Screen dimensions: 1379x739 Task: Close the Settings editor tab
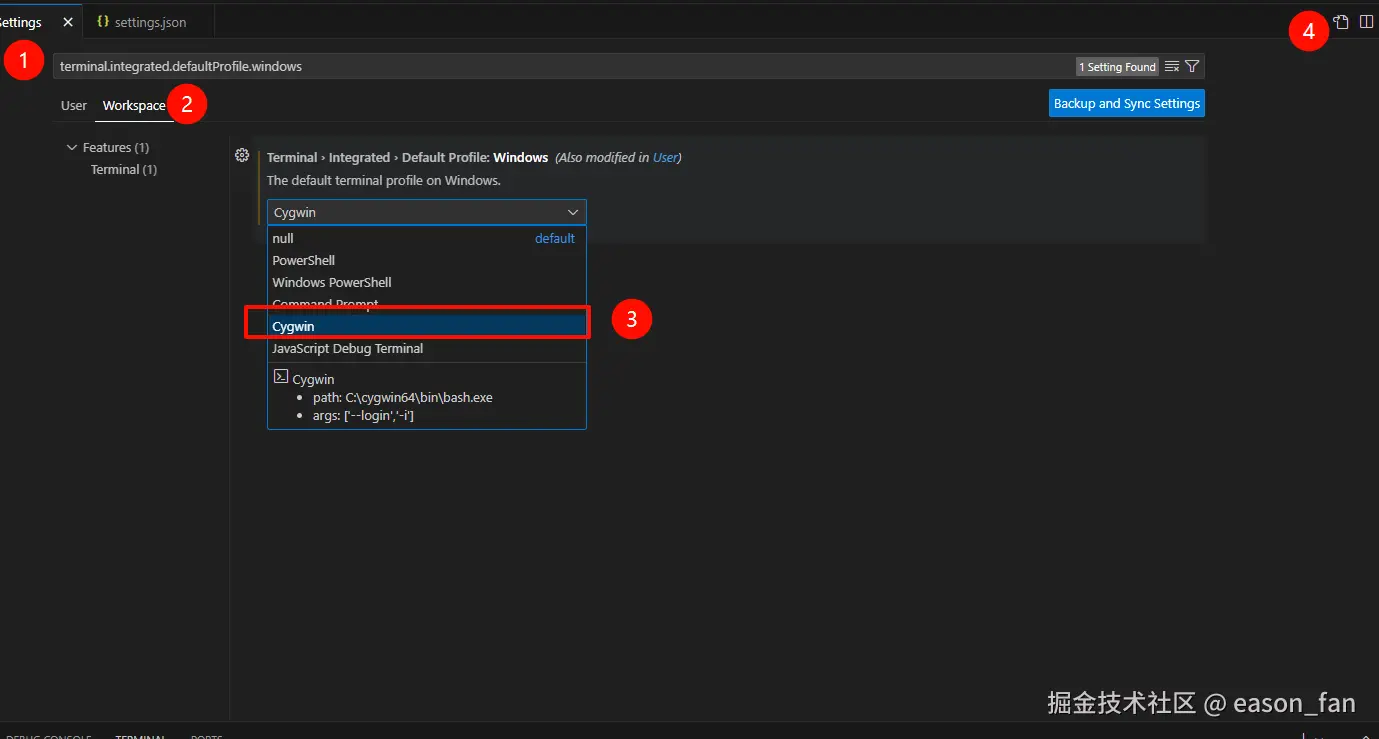pos(68,22)
